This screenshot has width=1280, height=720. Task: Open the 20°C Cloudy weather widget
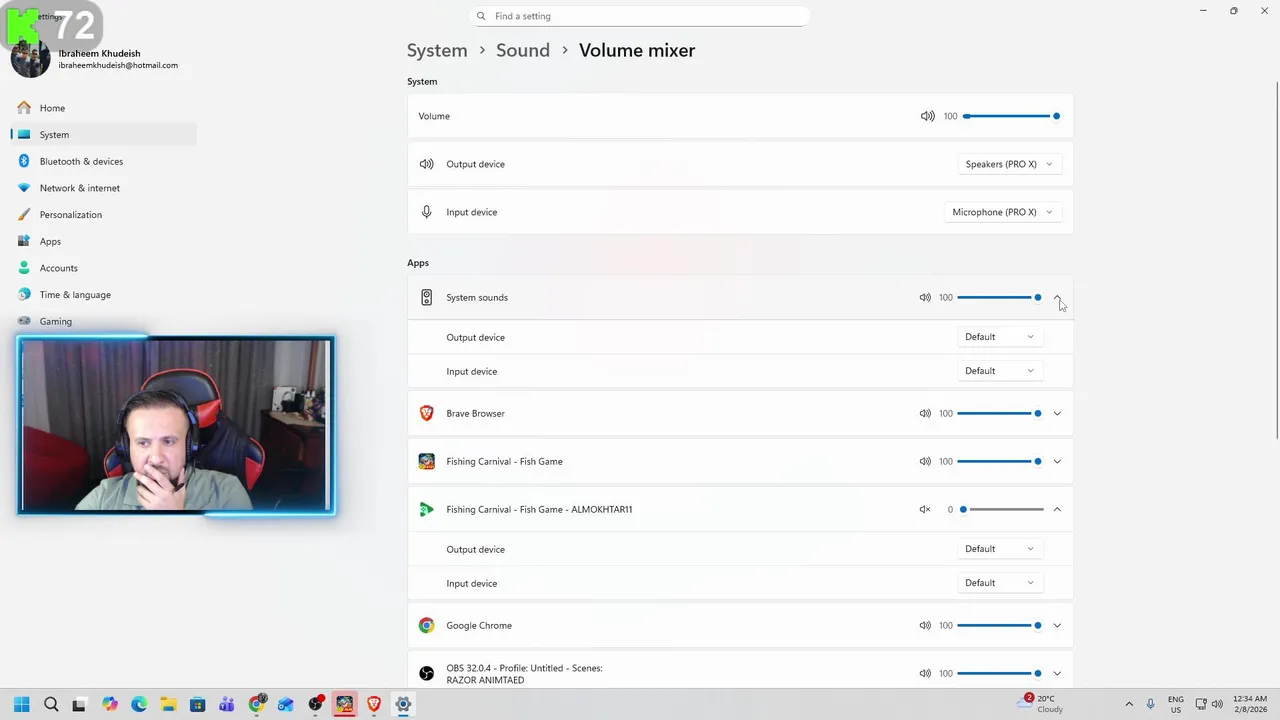pos(1042,704)
